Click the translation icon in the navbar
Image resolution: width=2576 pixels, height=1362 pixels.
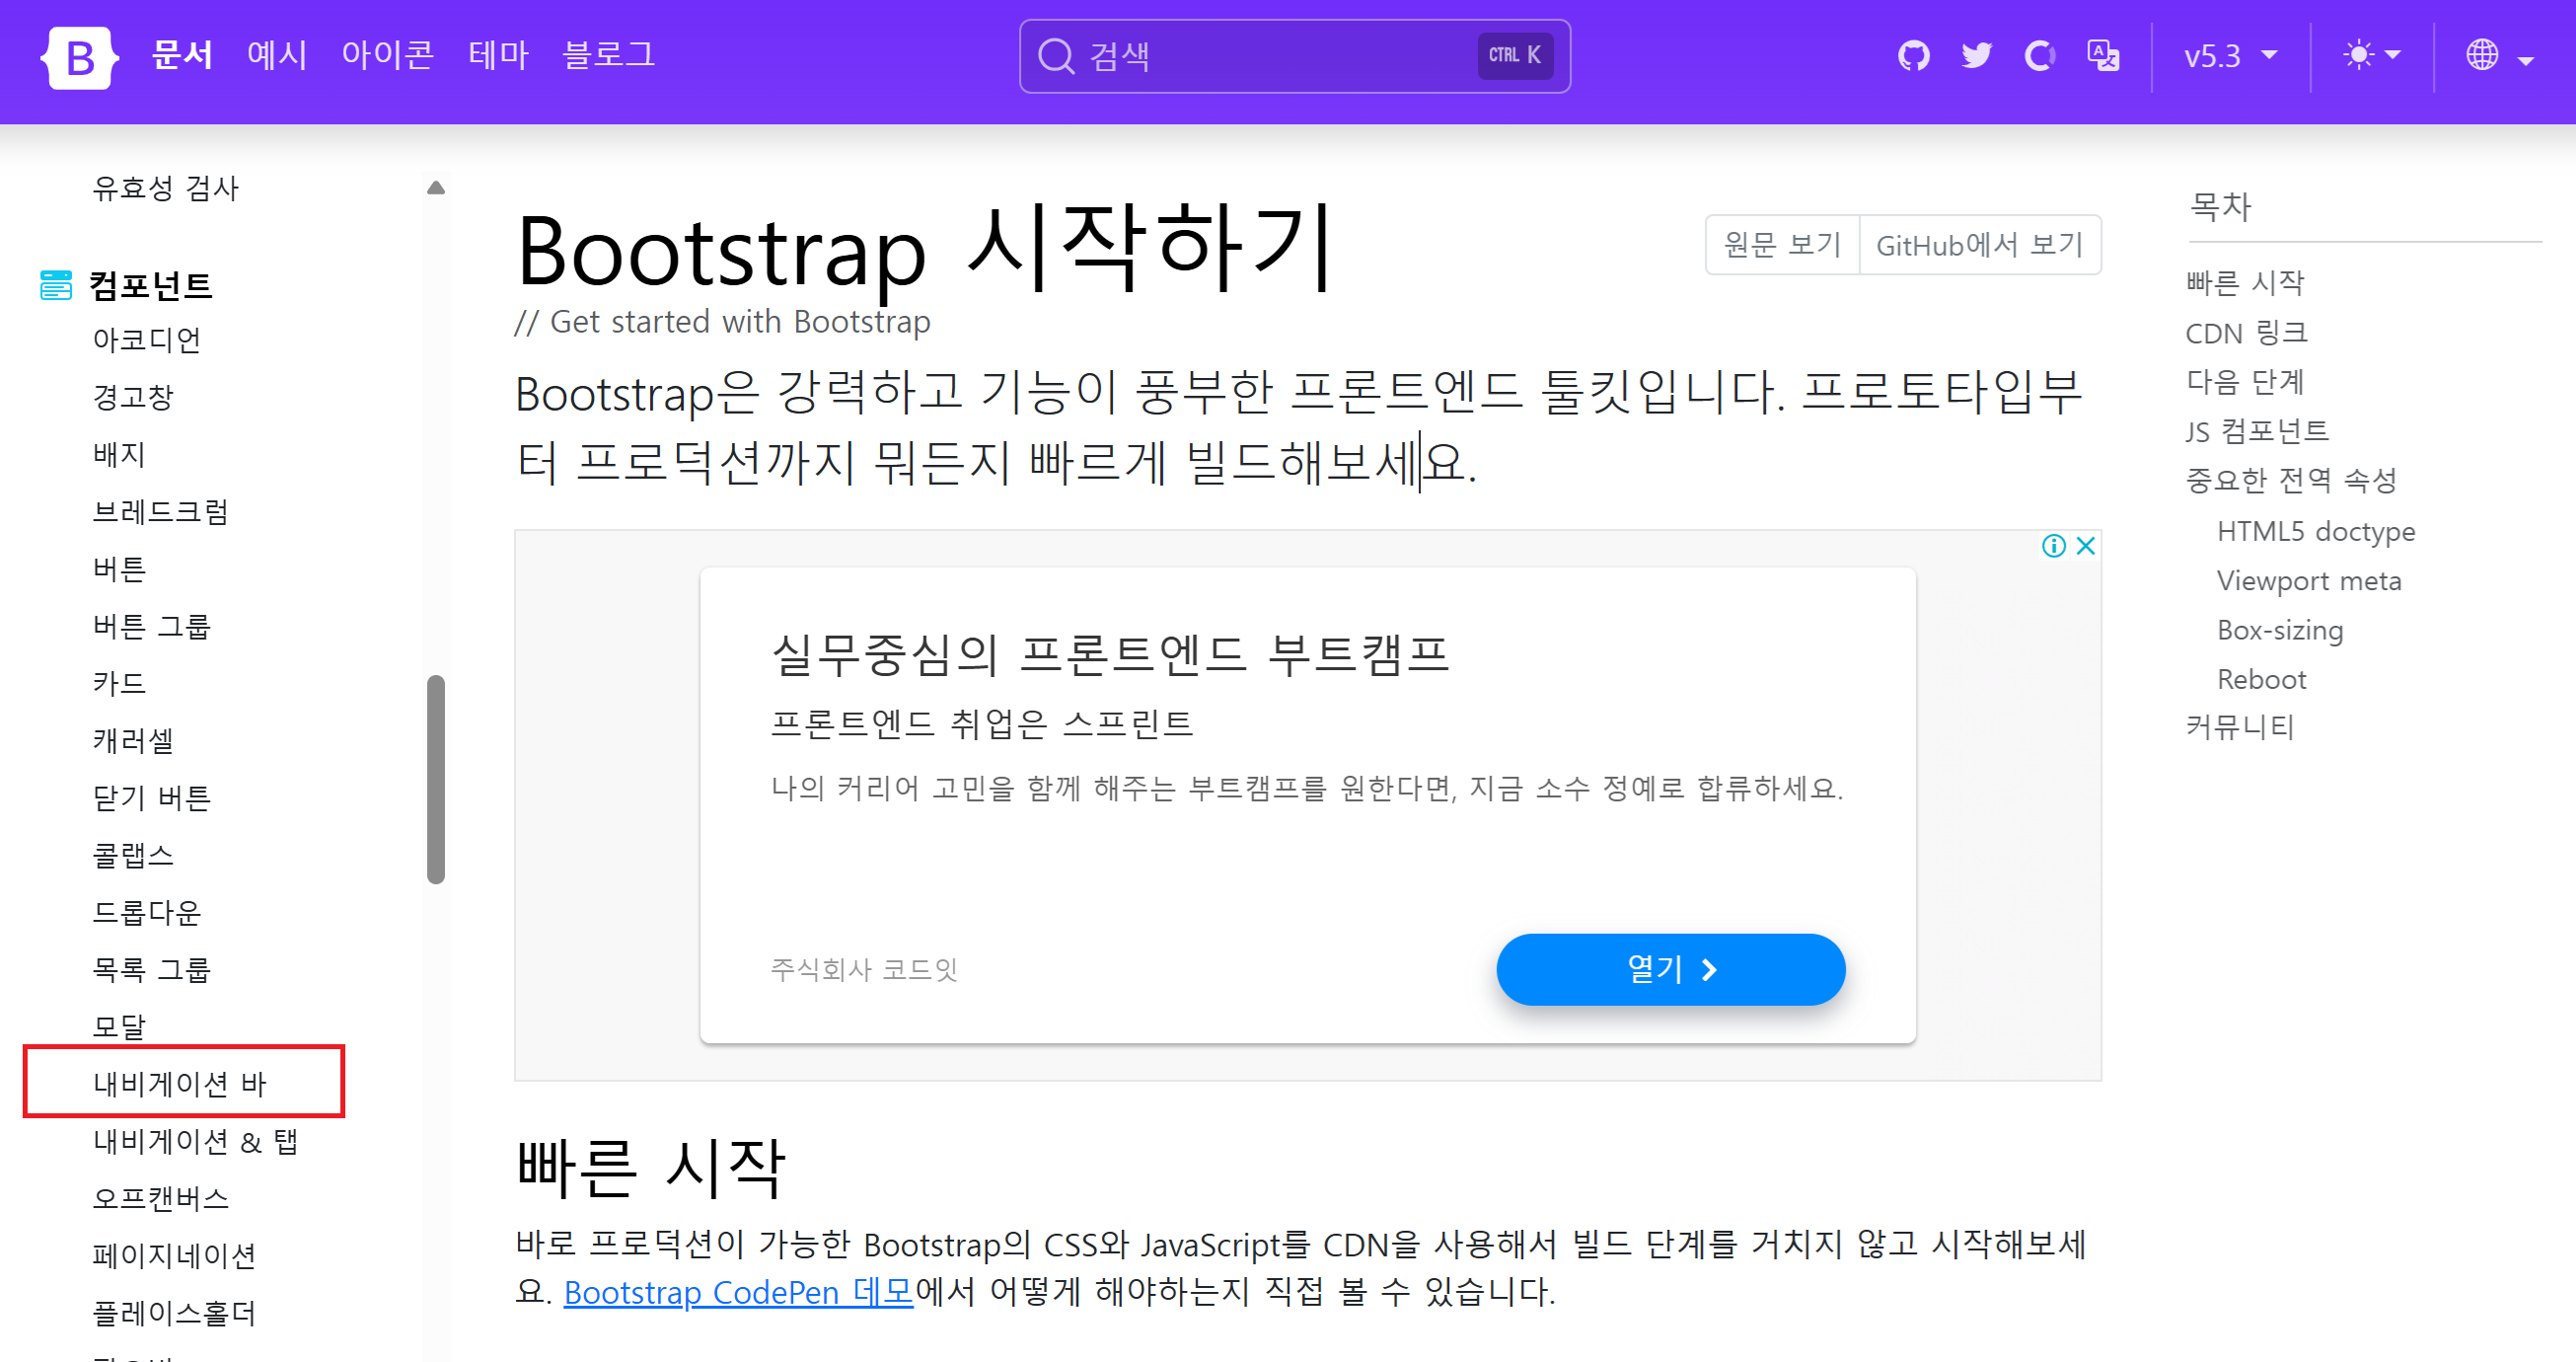click(x=2103, y=55)
